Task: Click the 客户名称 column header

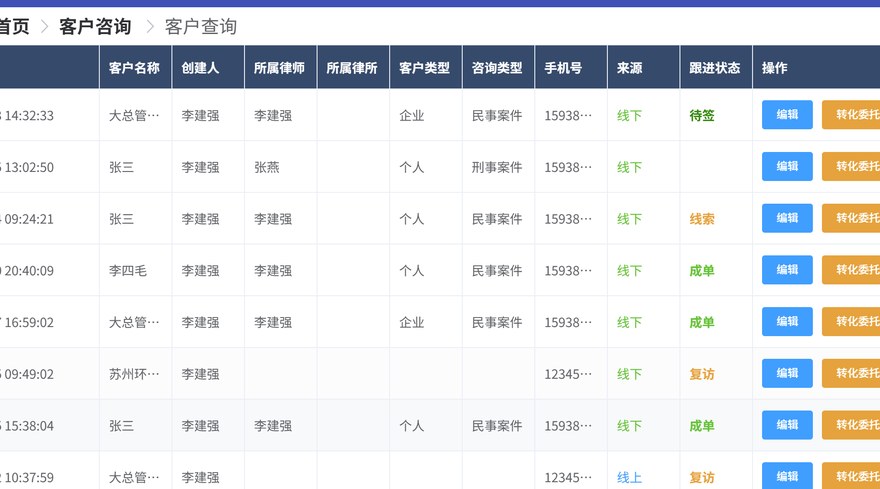Action: (x=134, y=68)
